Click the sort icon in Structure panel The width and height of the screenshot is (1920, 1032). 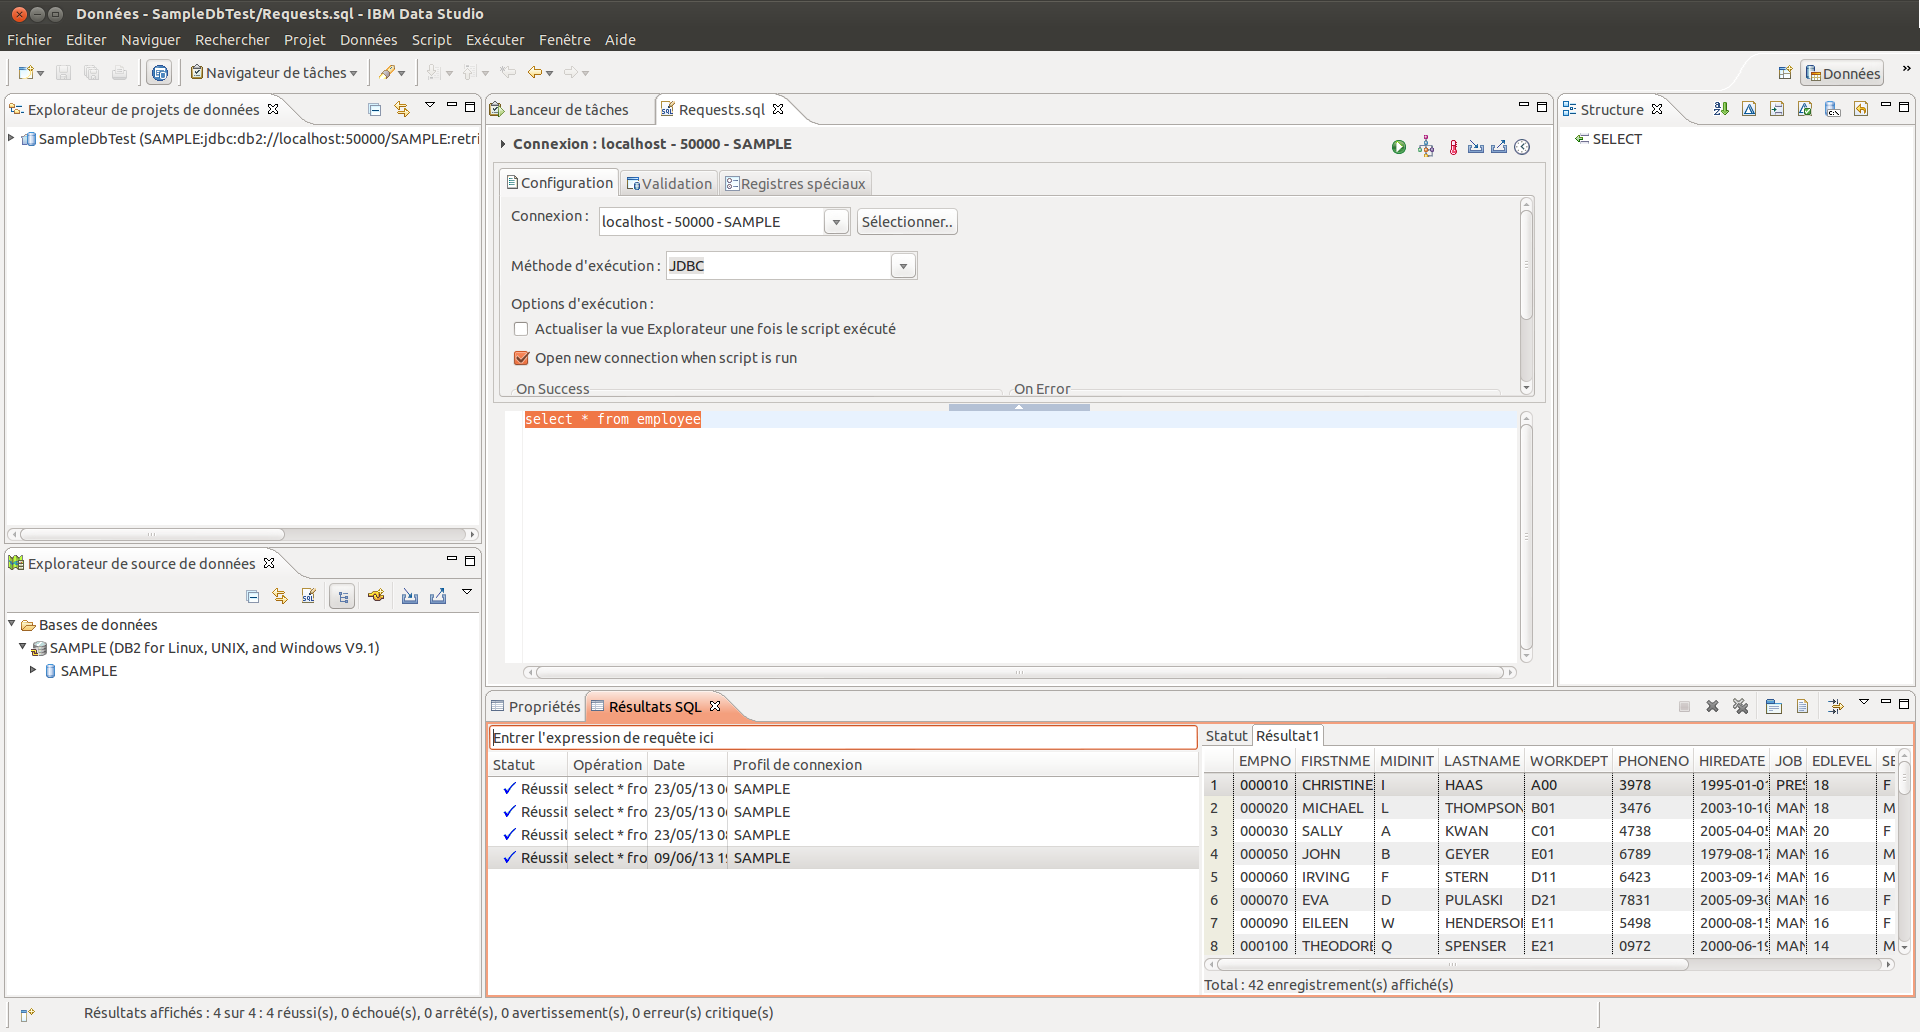click(1721, 109)
